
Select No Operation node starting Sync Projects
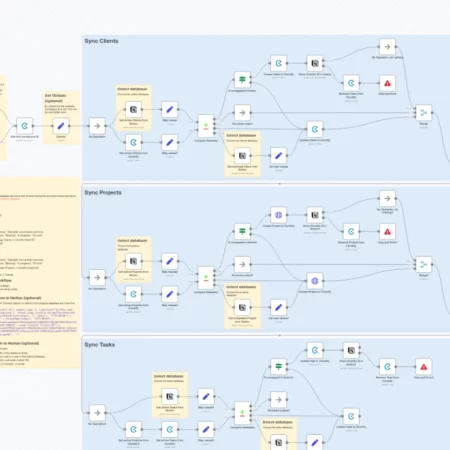tap(97, 277)
